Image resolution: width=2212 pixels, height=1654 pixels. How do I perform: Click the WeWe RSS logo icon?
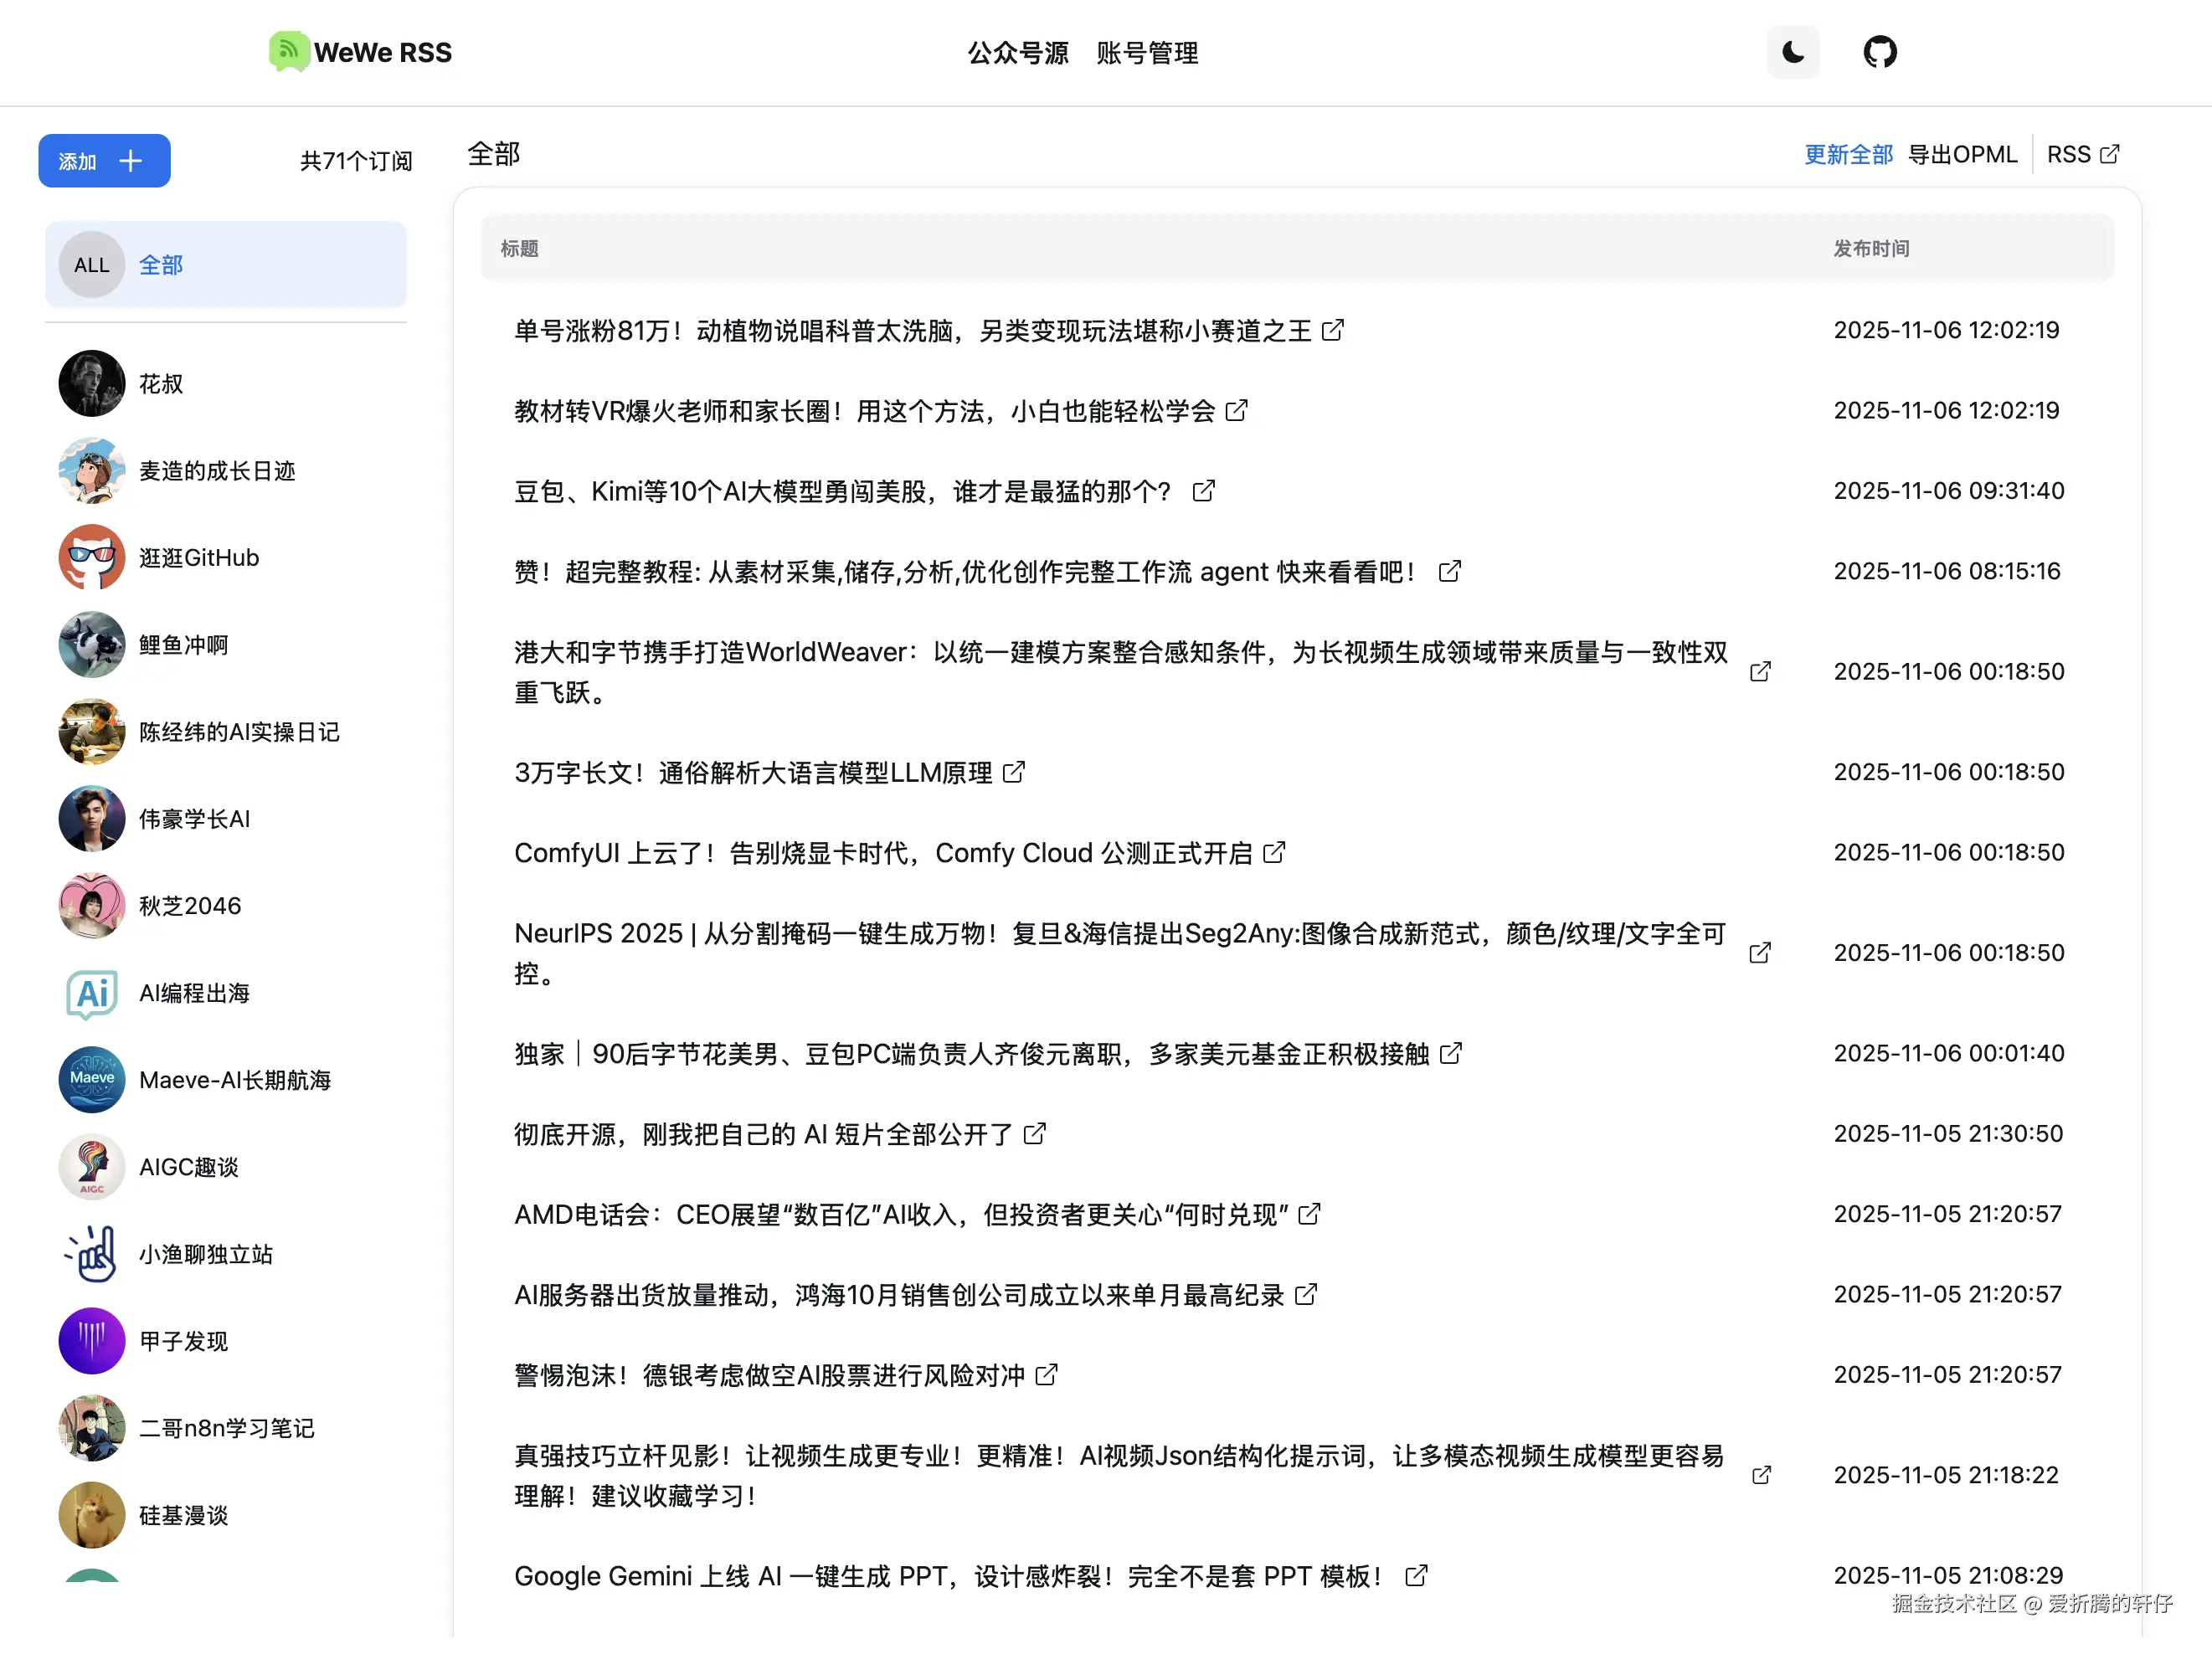288,52
